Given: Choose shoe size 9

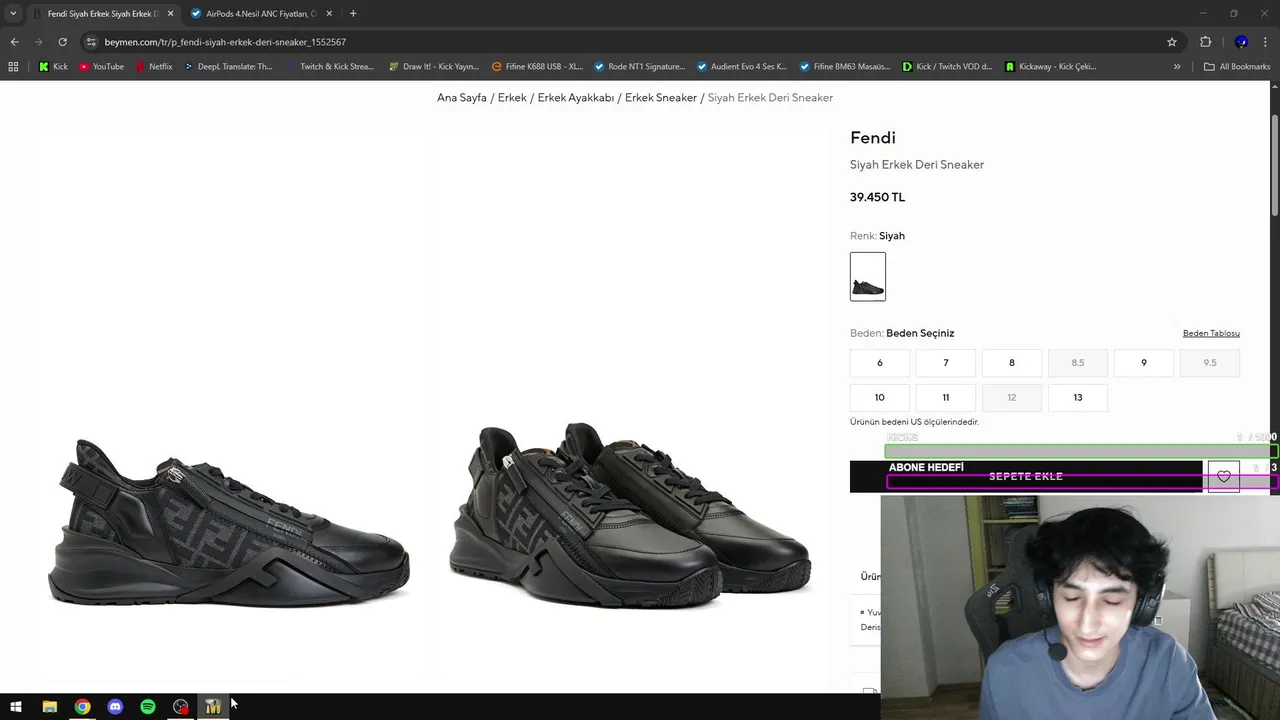Looking at the screenshot, I should (1144, 363).
